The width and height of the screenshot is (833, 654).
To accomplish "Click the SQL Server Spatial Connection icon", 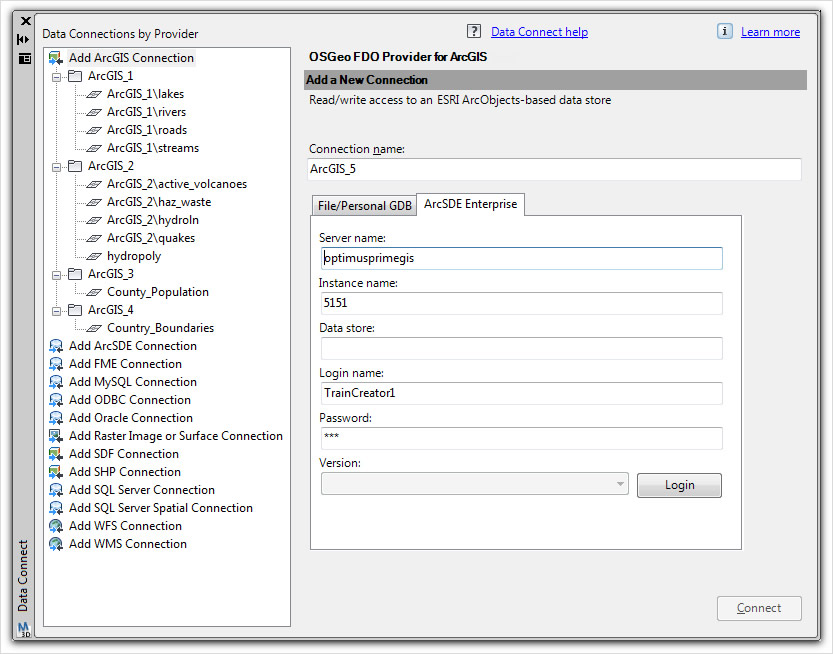I will [x=56, y=508].
